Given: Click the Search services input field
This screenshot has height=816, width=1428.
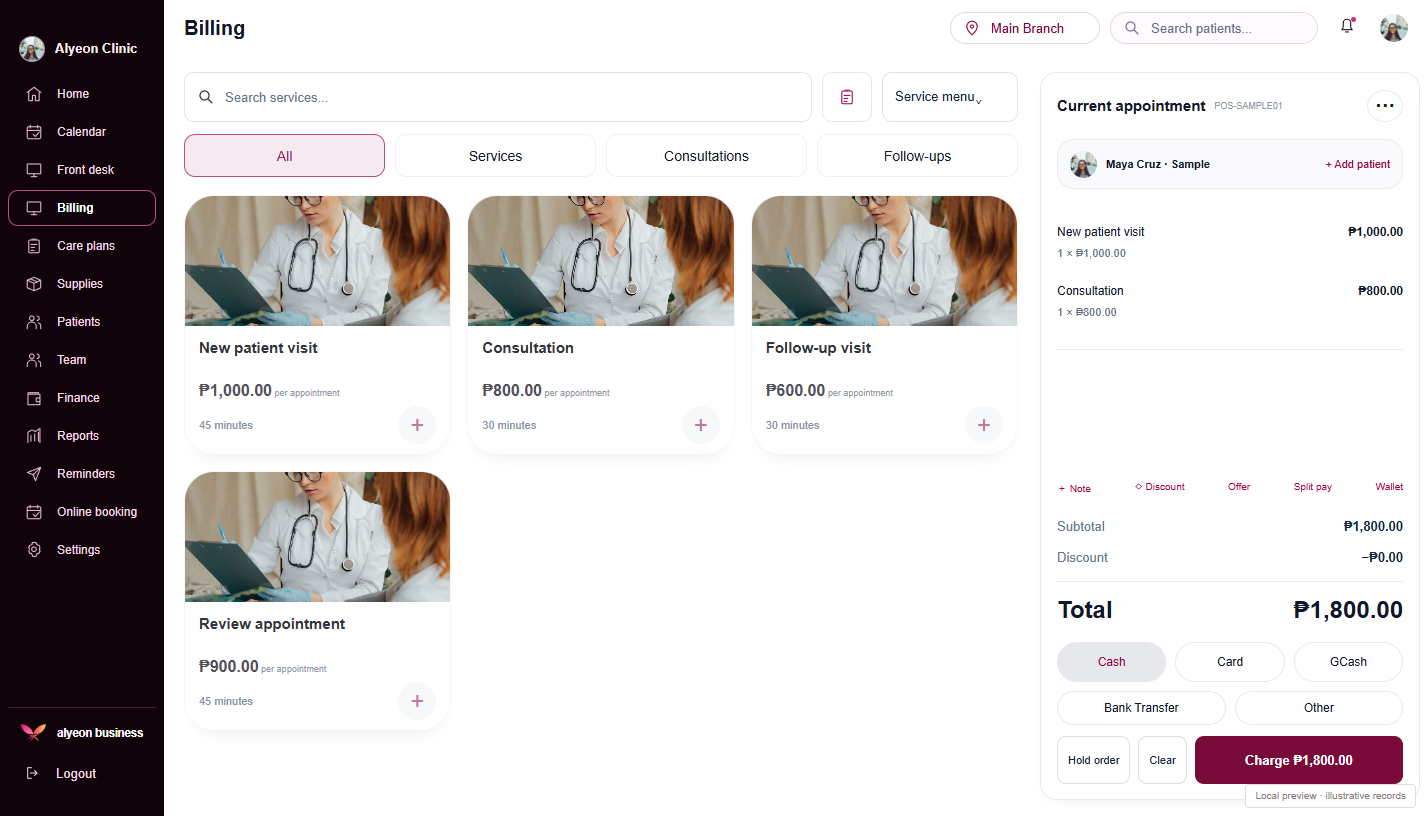Looking at the screenshot, I should click(498, 97).
